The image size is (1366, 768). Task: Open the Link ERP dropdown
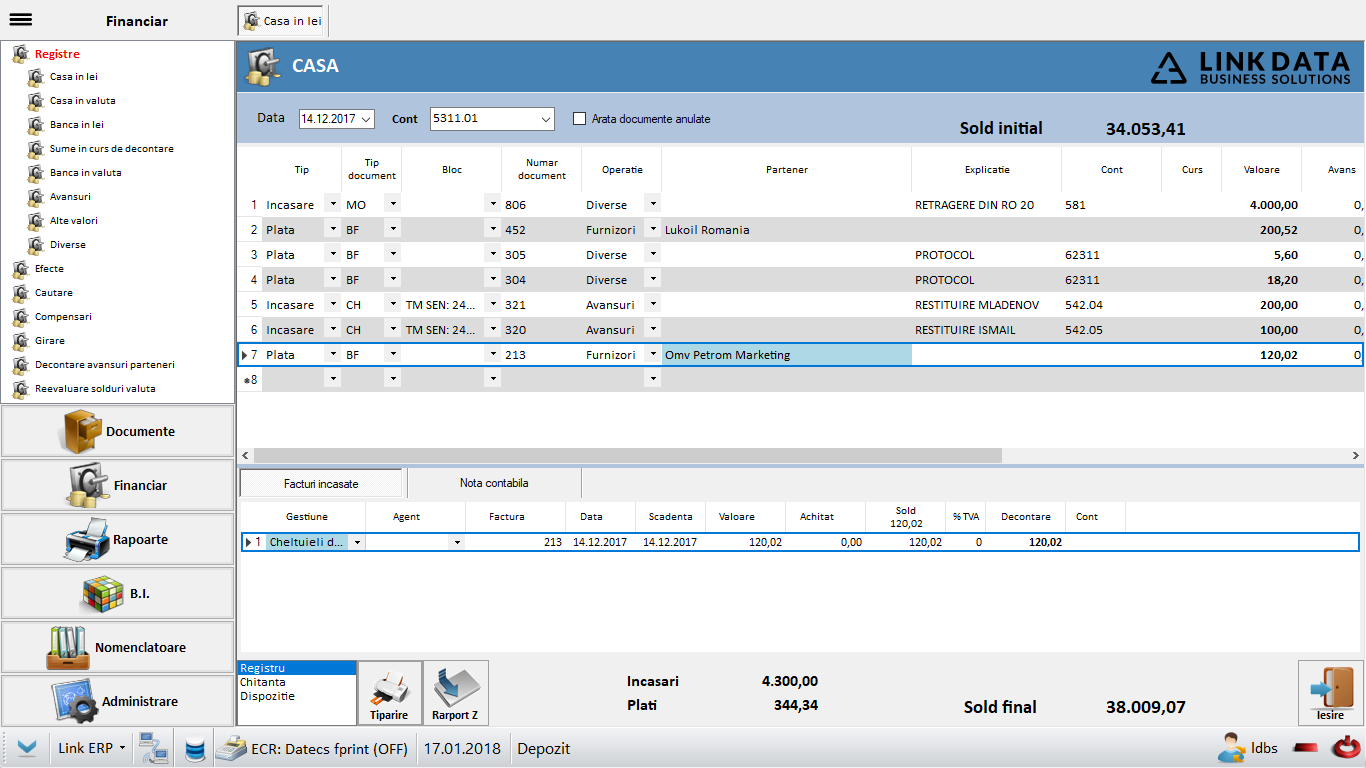[x=122, y=748]
